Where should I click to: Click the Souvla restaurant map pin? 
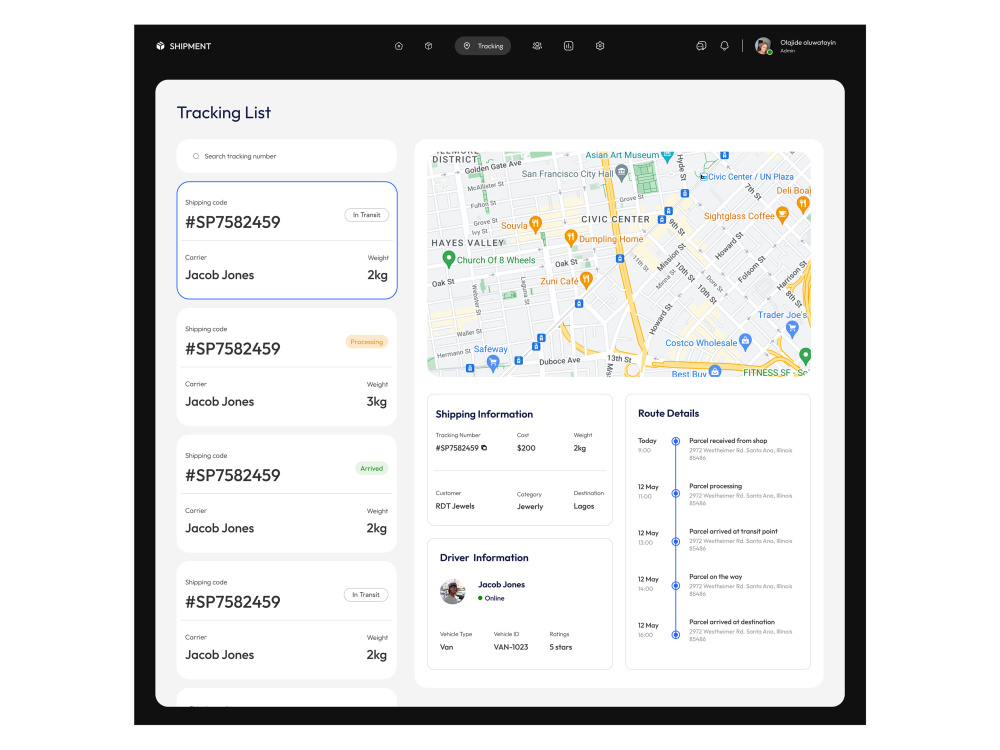click(x=536, y=223)
